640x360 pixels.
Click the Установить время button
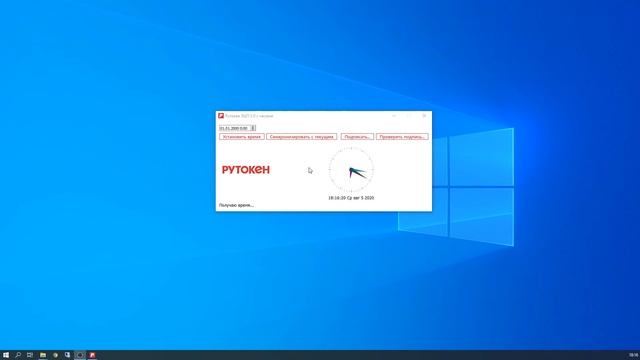242,137
